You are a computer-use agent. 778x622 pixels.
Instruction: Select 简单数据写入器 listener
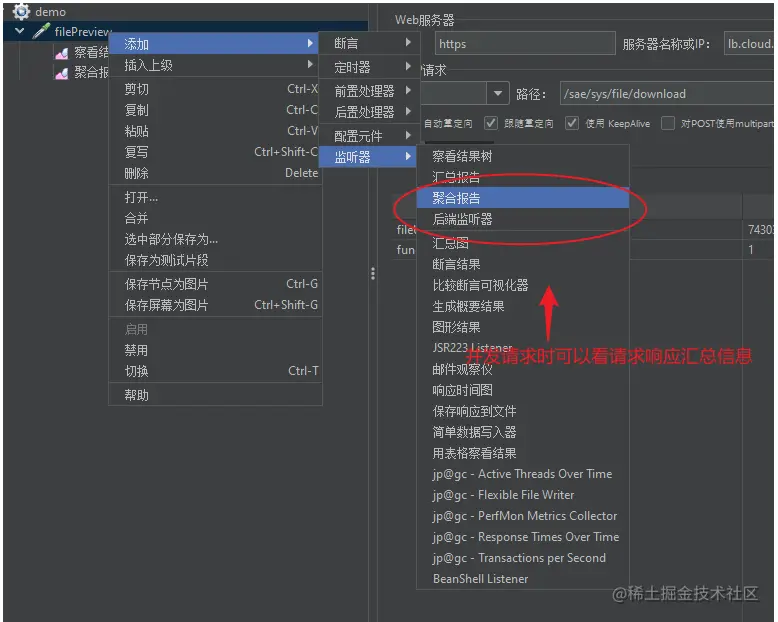[x=523, y=432]
